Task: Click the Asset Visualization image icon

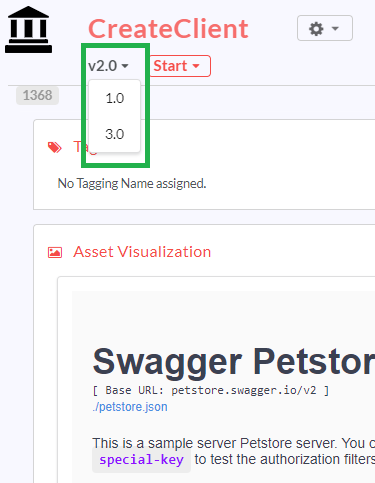Action: coord(55,252)
